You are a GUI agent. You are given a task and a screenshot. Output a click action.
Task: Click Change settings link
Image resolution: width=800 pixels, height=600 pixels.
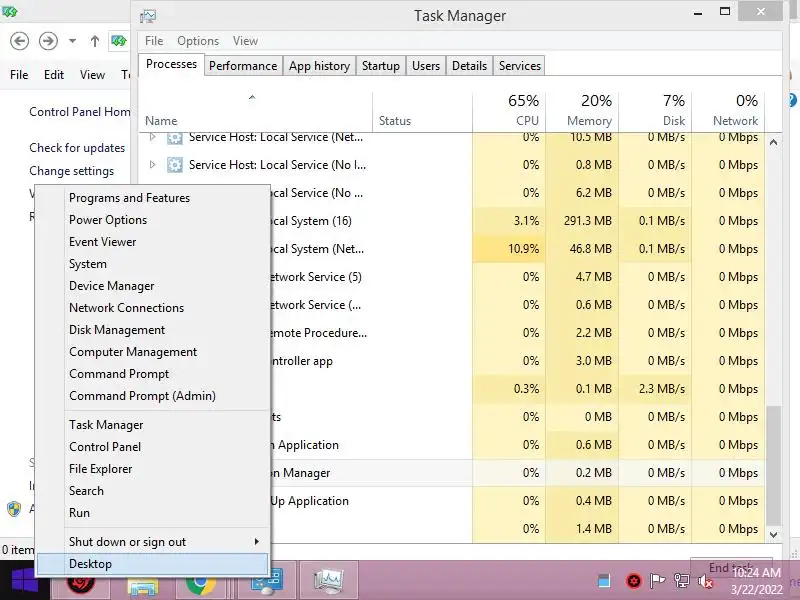71,171
